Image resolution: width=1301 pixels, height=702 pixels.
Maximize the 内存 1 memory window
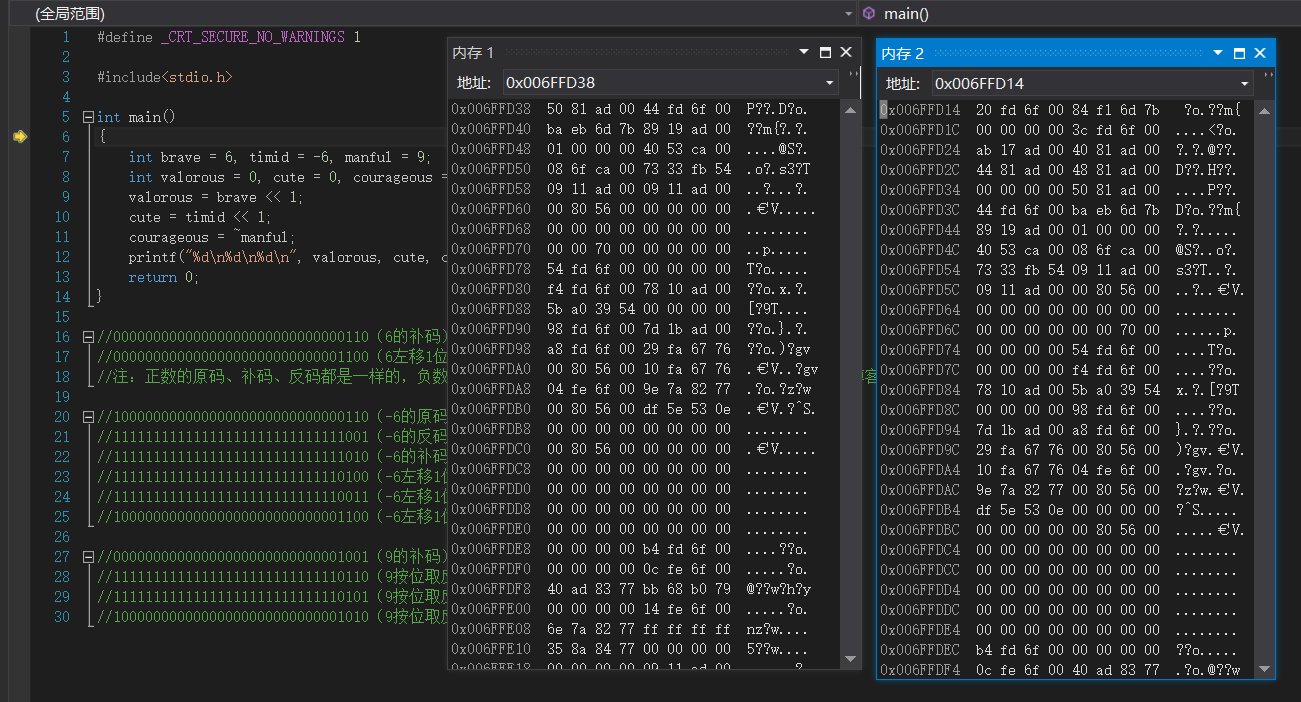[825, 52]
